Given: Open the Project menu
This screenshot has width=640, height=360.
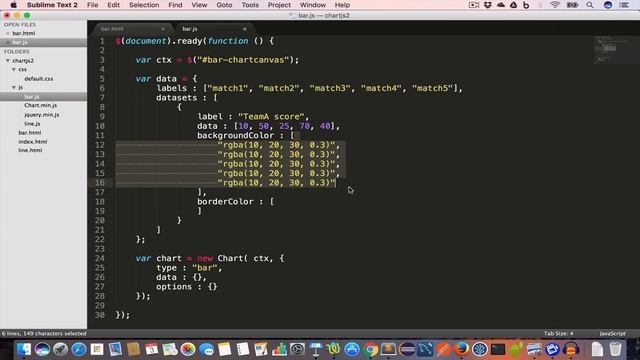Looking at the screenshot, I should tap(279, 5).
